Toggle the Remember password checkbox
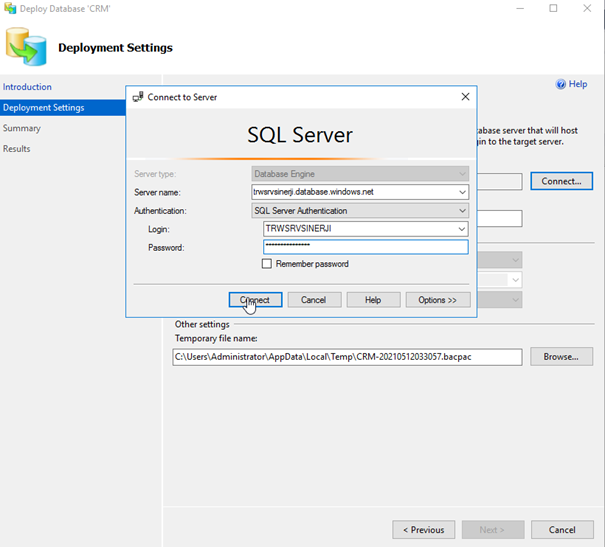Viewport: 605px width, 547px height. click(267, 264)
